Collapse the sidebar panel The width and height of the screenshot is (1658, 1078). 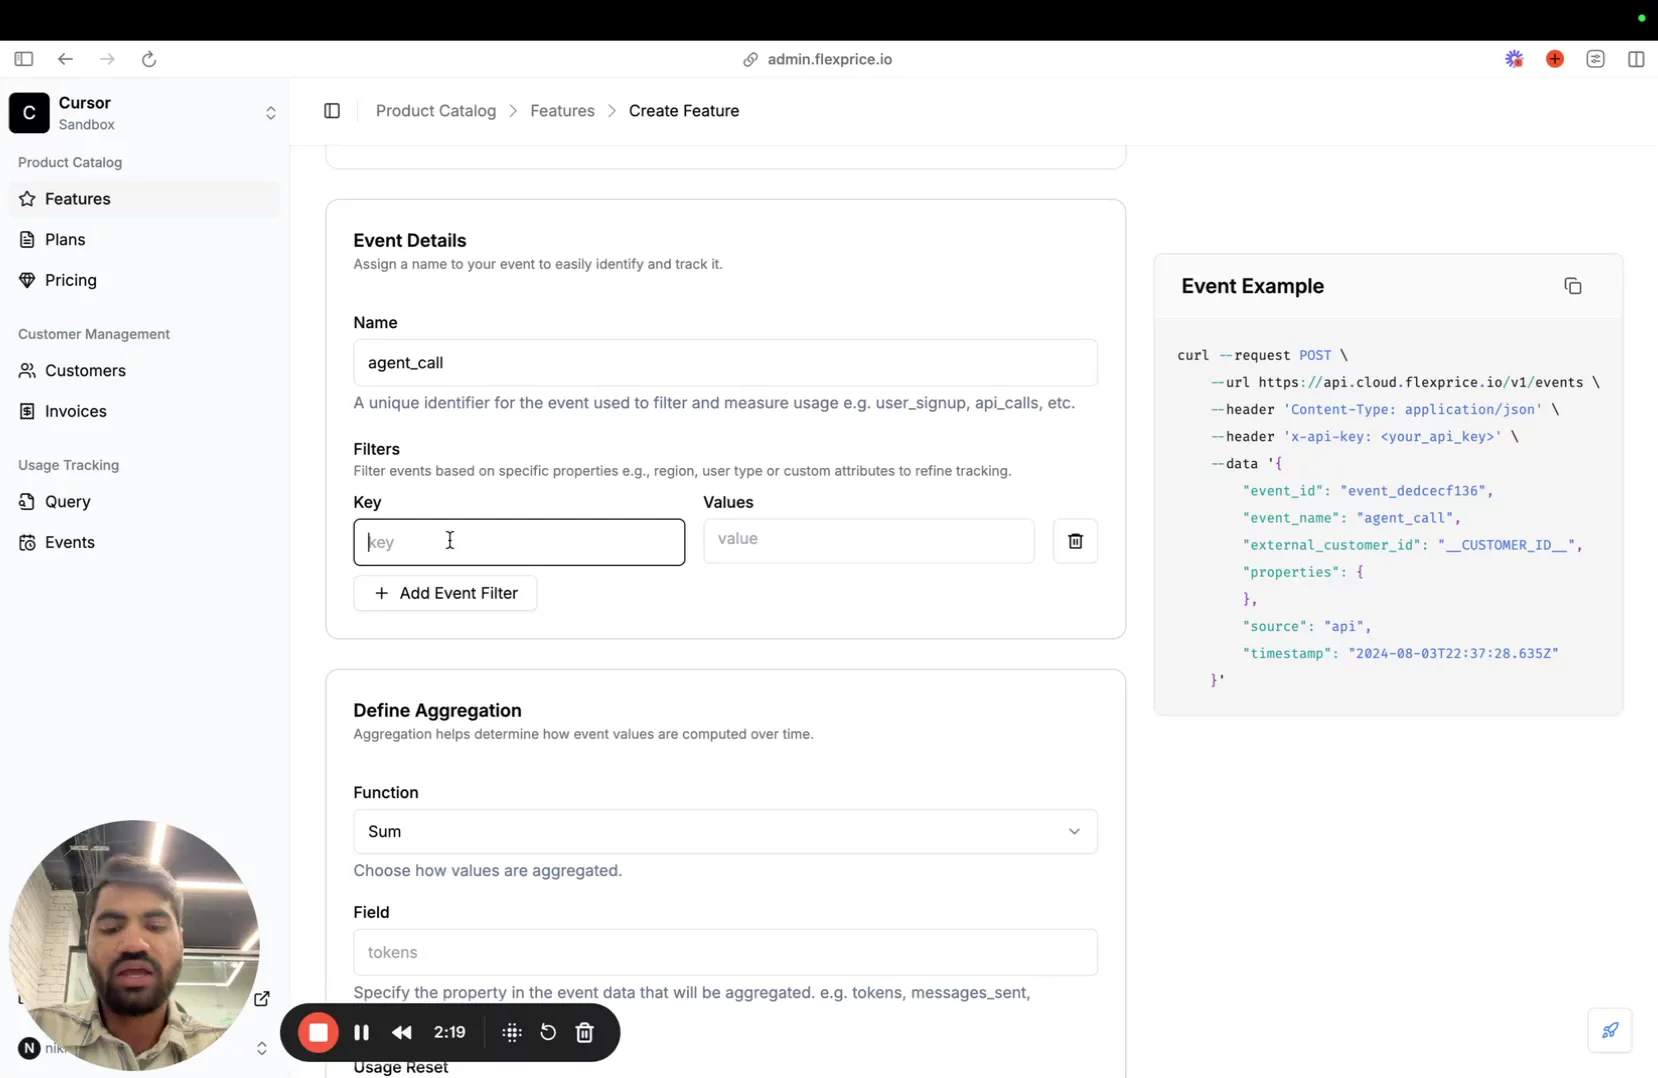click(x=332, y=111)
